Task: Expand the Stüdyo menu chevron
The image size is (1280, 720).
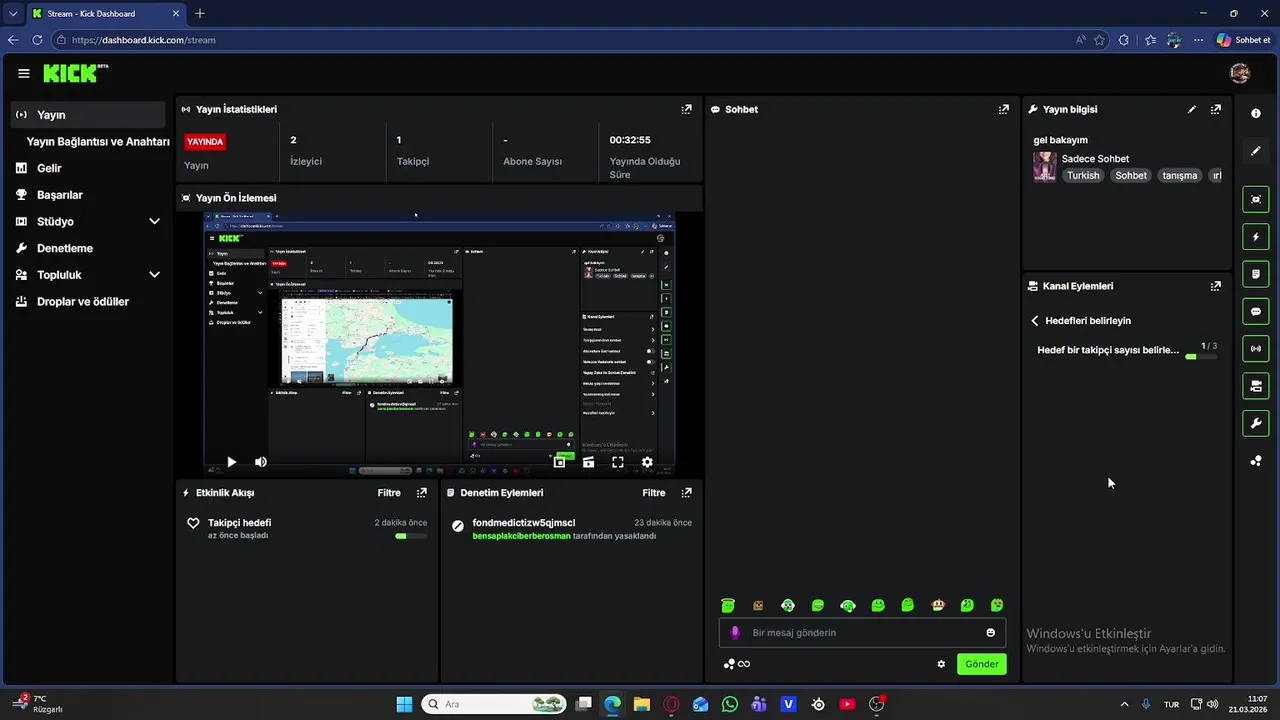Action: click(x=154, y=221)
